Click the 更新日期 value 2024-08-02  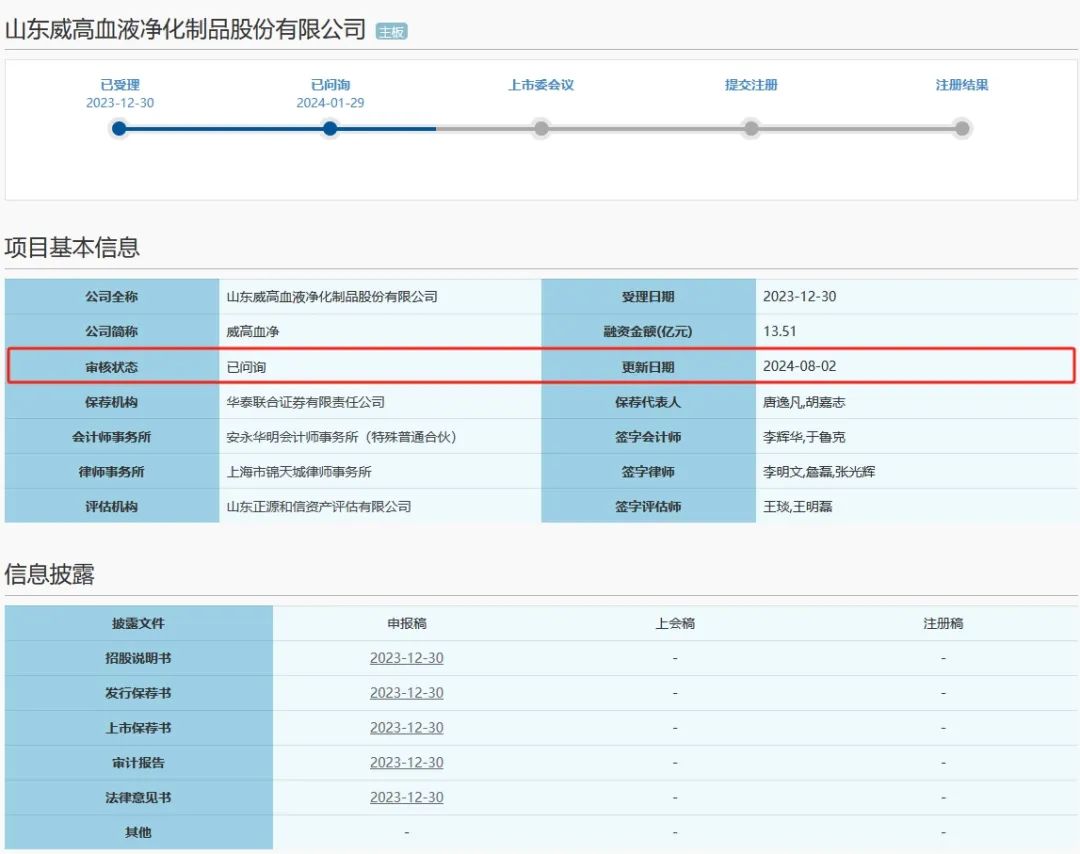point(800,366)
